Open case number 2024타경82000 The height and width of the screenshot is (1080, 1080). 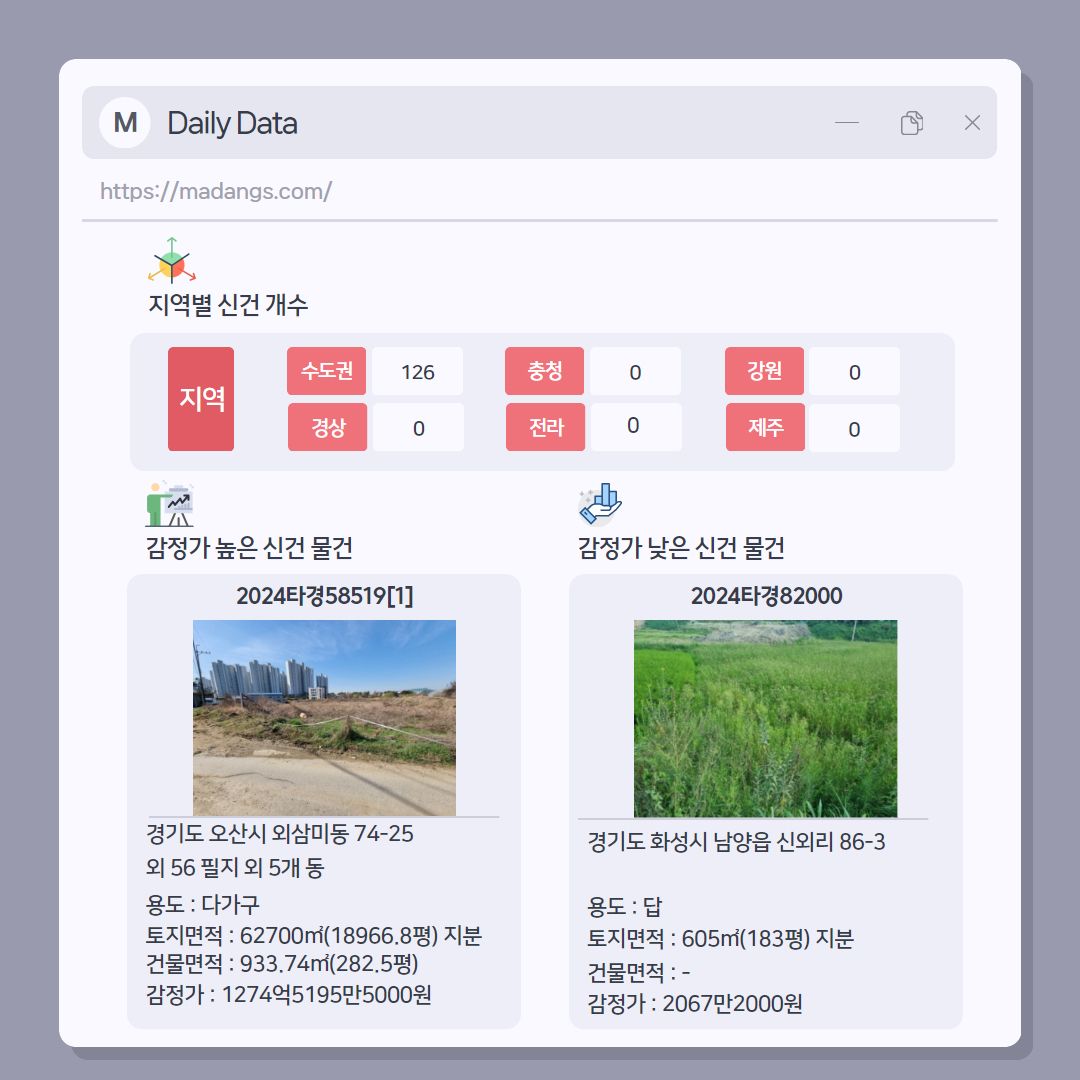[x=766, y=596]
